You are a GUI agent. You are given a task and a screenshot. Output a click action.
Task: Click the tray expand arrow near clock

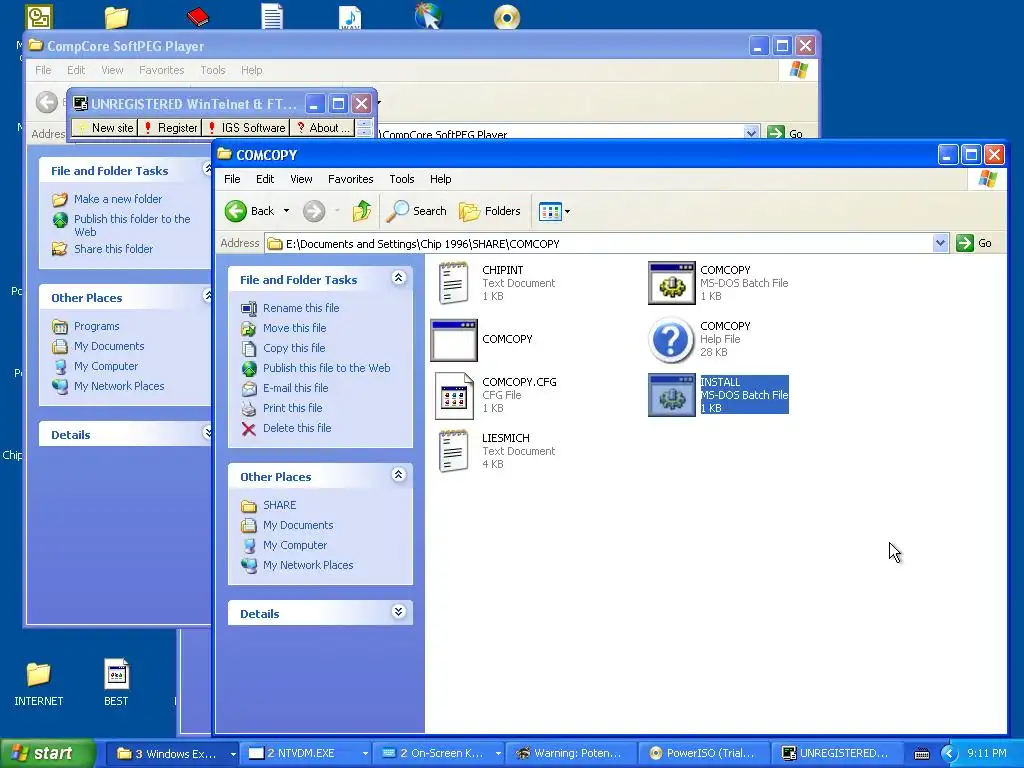tap(948, 754)
